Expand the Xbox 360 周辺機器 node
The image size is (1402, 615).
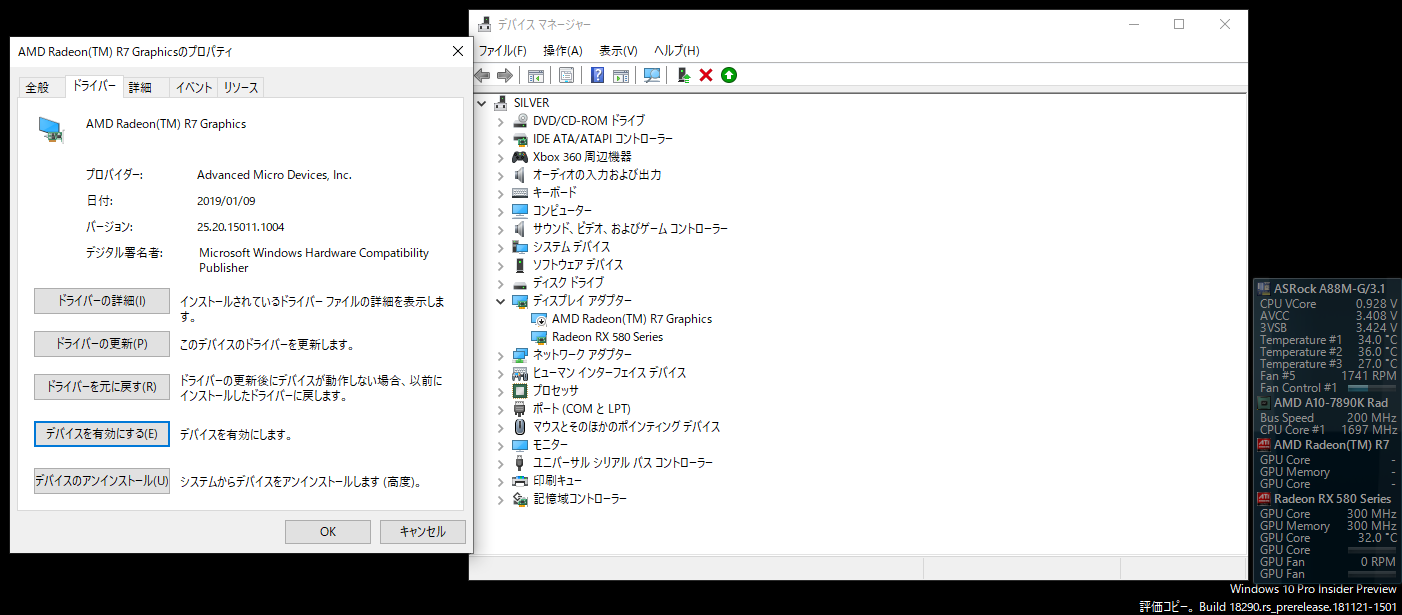click(x=500, y=157)
